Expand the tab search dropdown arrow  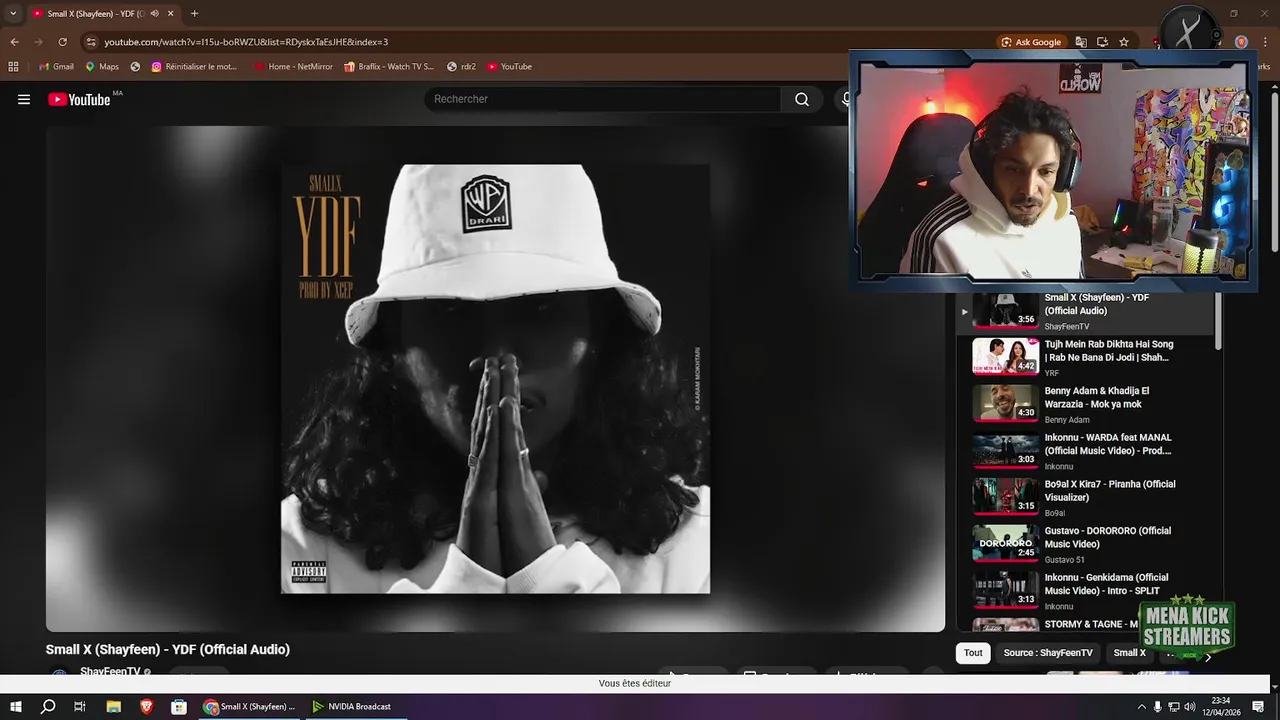click(13, 14)
